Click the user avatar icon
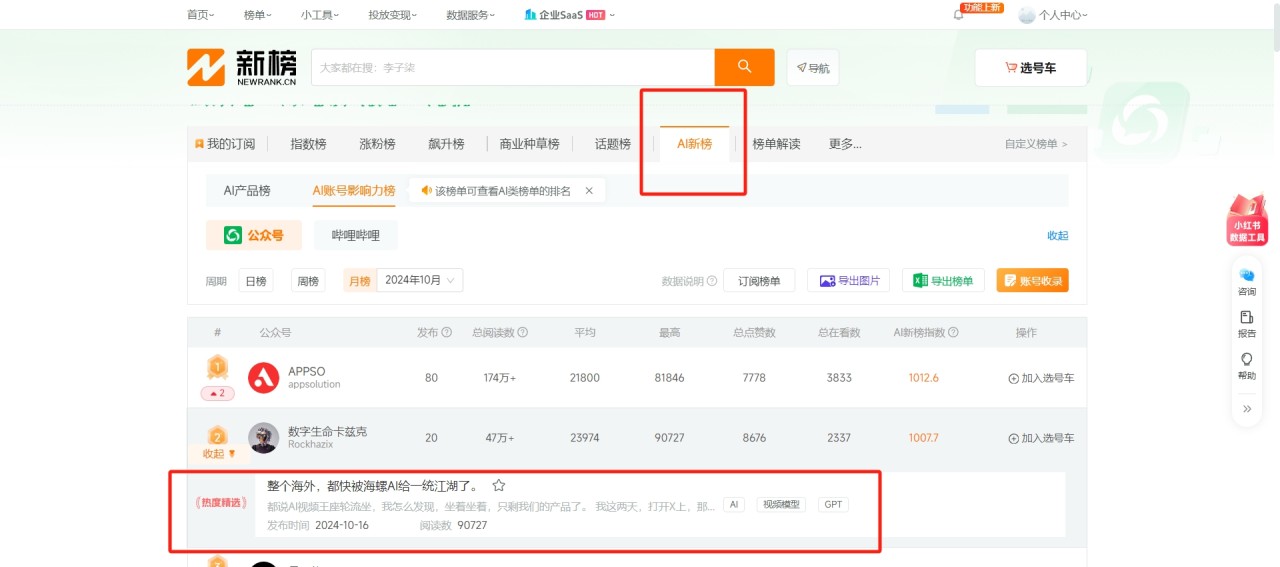The width and height of the screenshot is (1280, 567). (x=1027, y=15)
